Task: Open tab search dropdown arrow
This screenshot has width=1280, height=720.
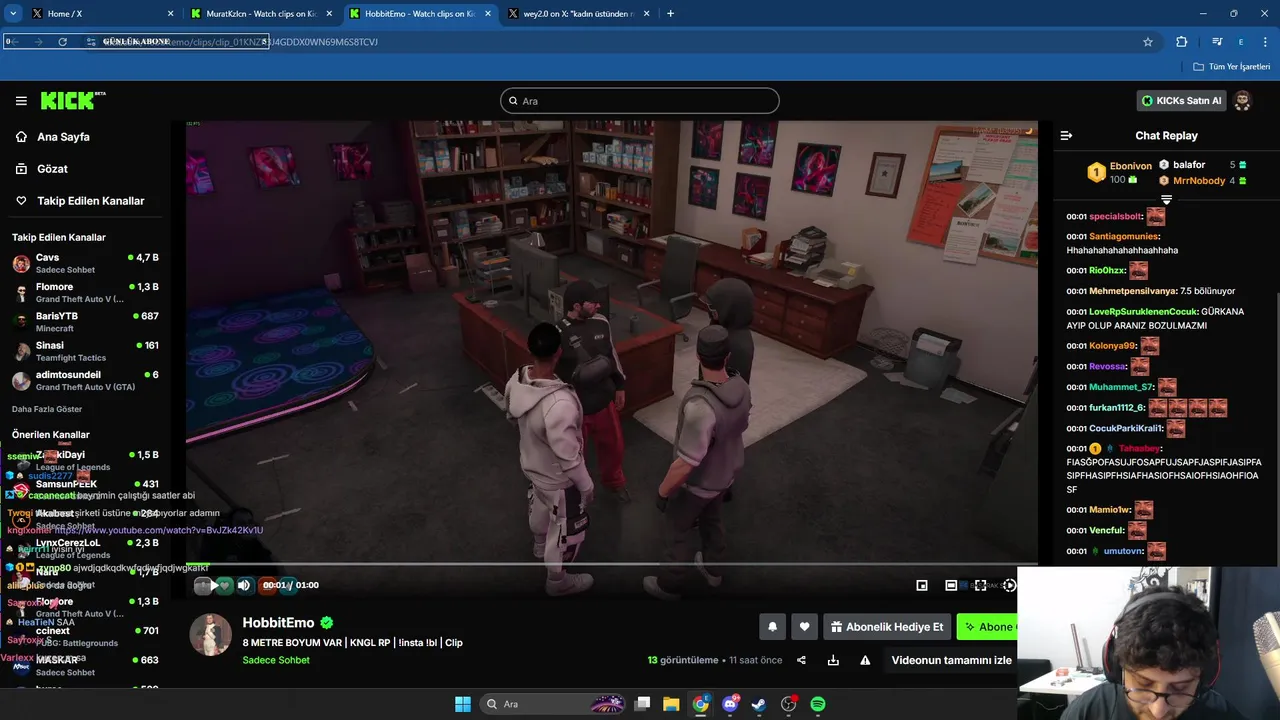Action: pos(13,14)
